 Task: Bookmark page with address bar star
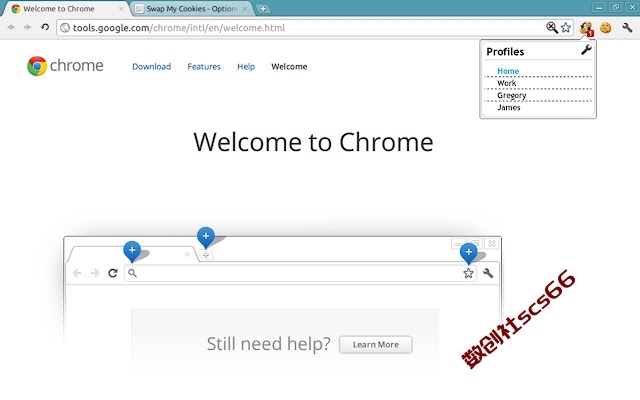point(566,27)
